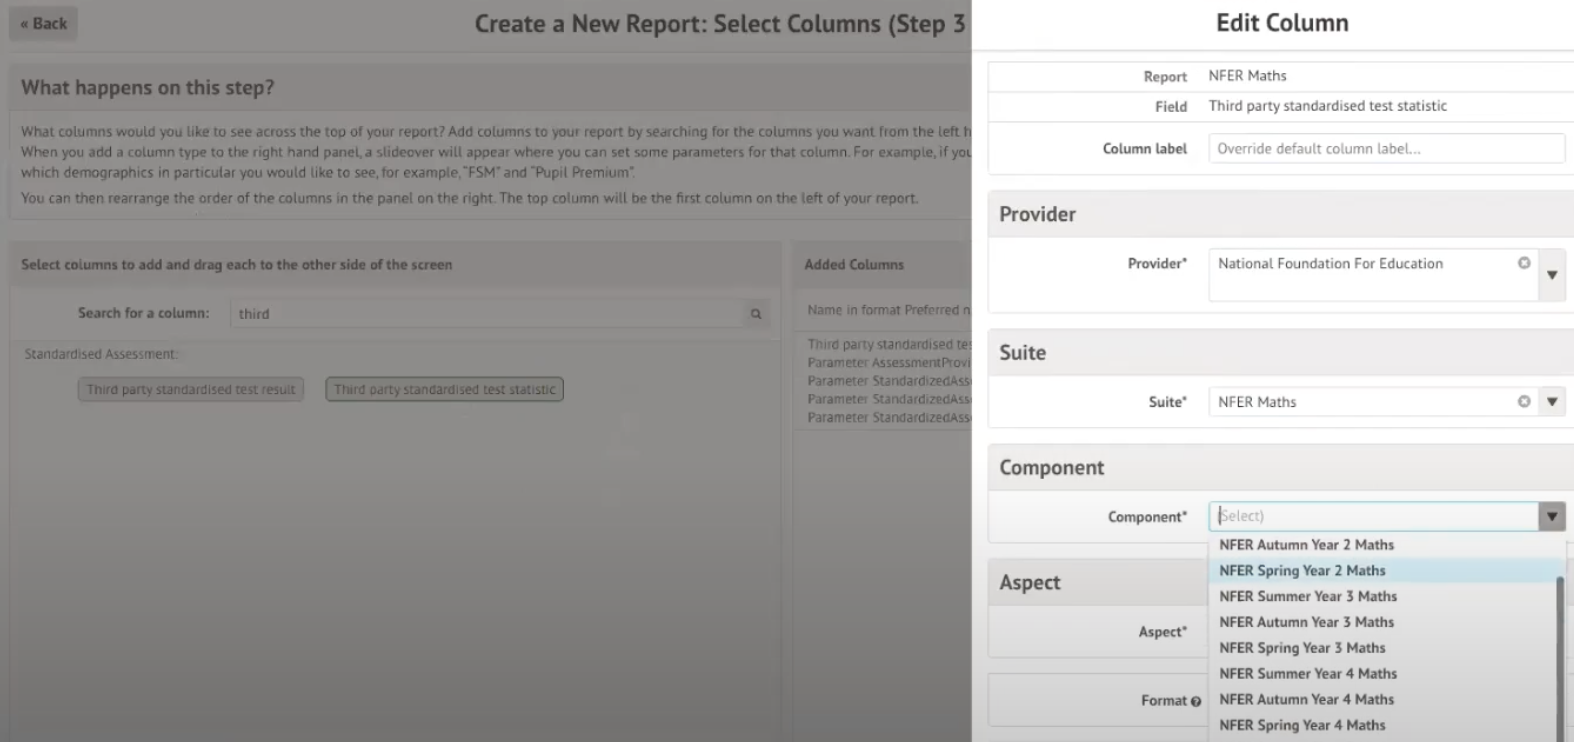
Task: Select NFER Autumn Year 2 Maths
Action: coord(1306,545)
